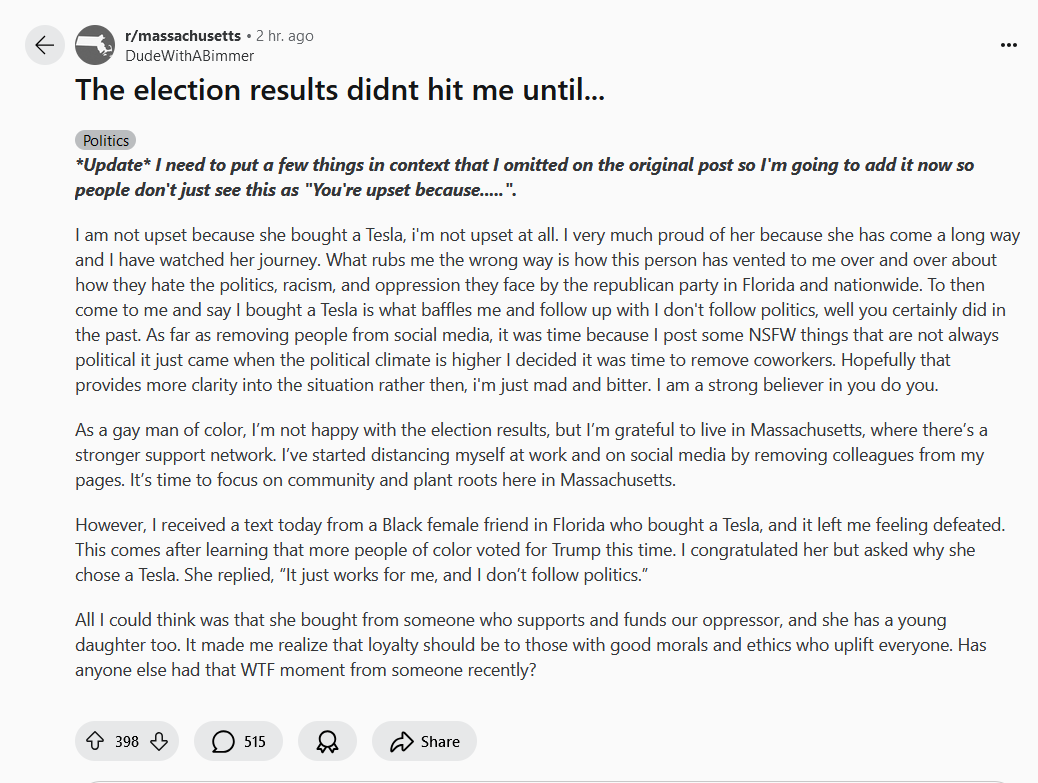This screenshot has width=1038, height=783.
Task: Upvote the election results post
Action: pos(95,741)
